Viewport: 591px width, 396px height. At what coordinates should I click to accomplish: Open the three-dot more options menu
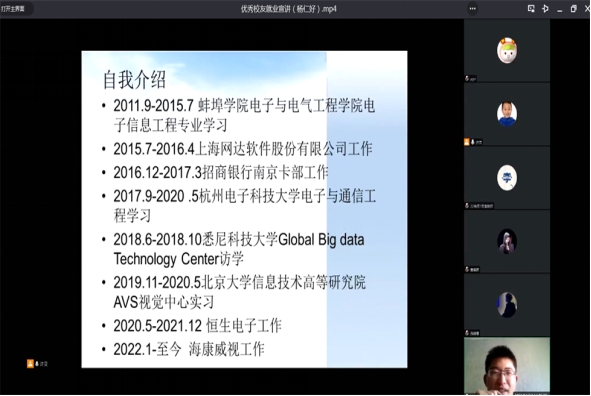pyautogui.click(x=473, y=9)
